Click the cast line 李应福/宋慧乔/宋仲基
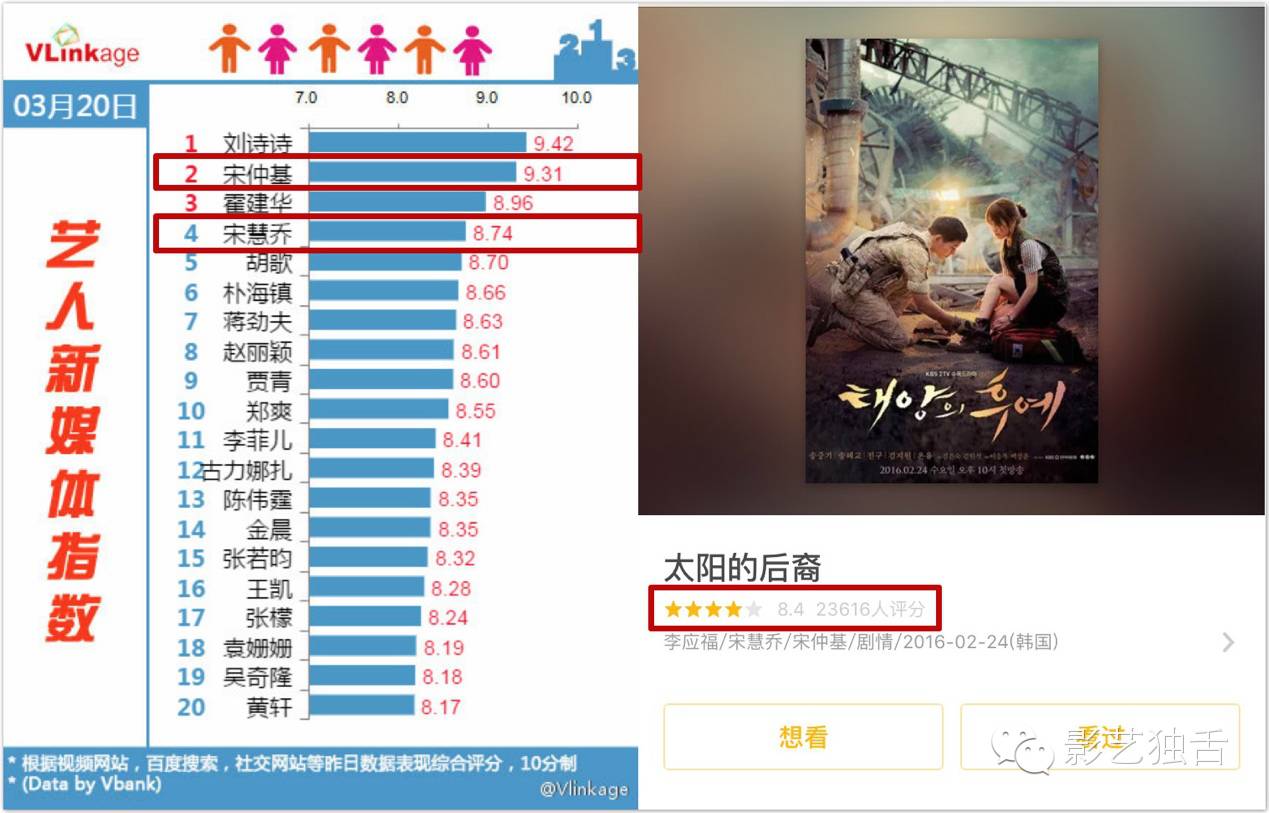 coord(861,642)
